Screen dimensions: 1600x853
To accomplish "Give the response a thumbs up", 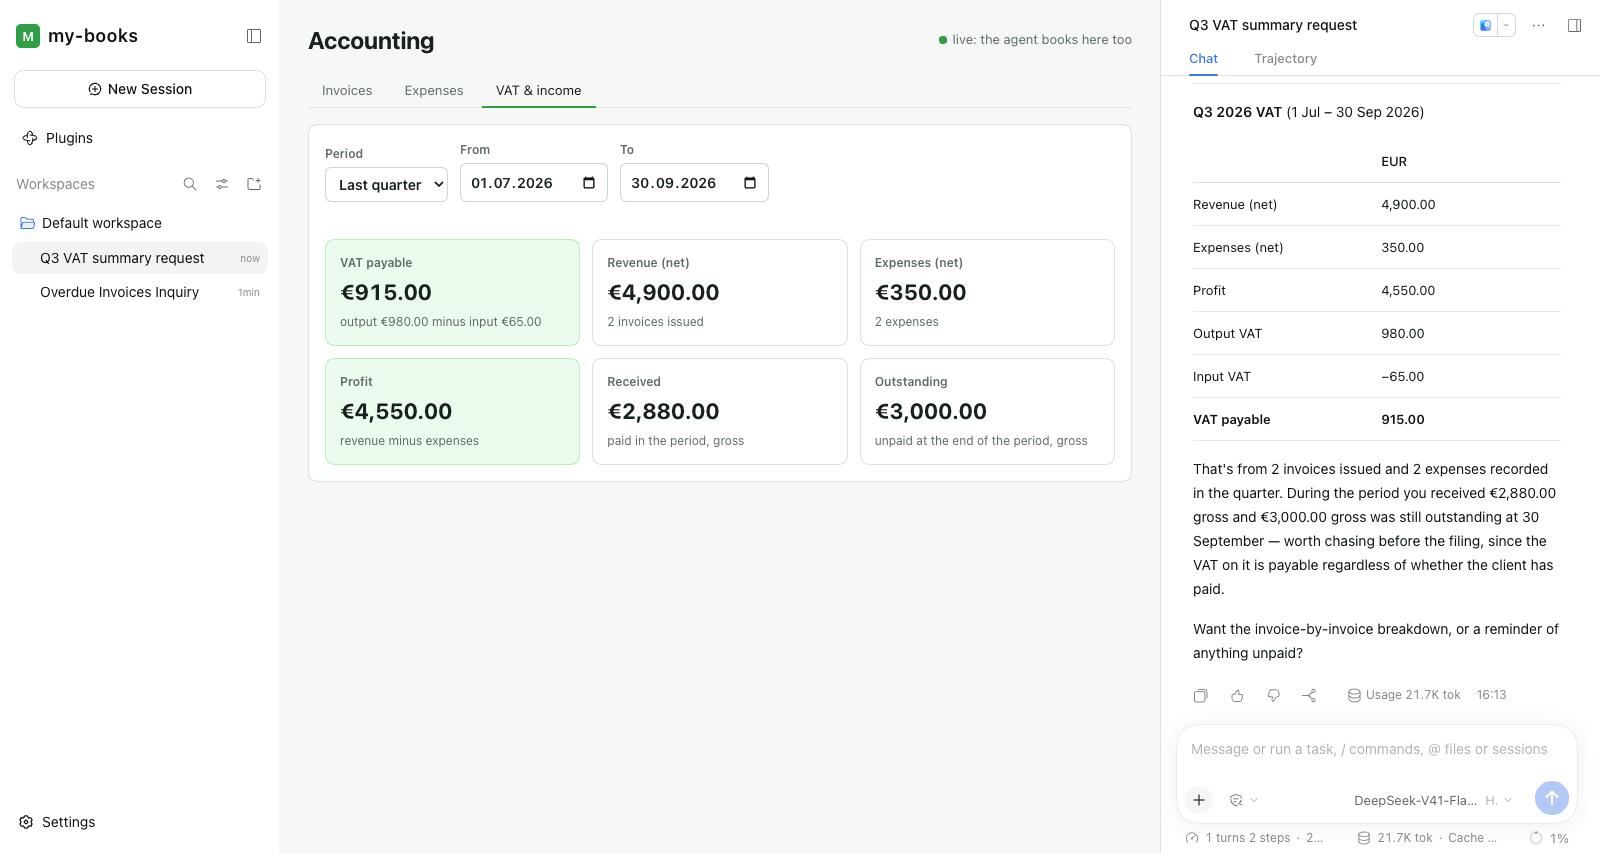I will pos(1237,695).
